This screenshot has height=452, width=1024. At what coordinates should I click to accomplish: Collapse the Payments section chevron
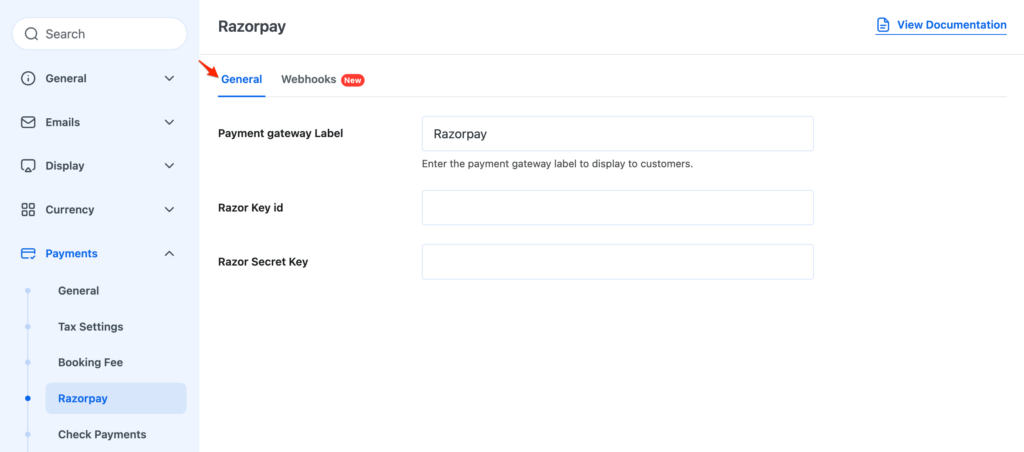[x=169, y=254]
